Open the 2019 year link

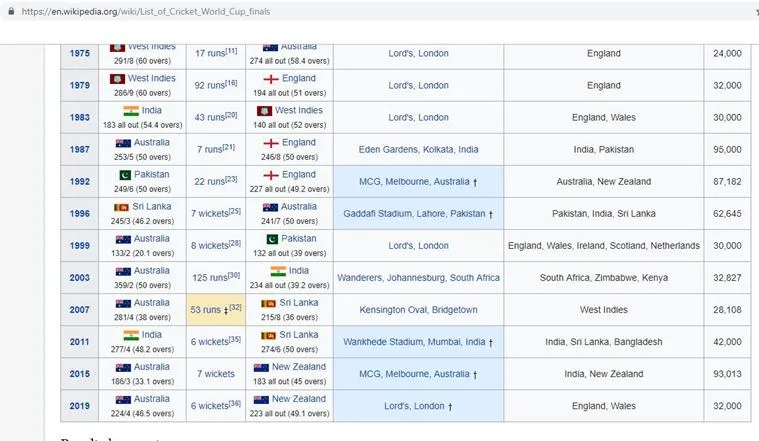tap(79, 406)
